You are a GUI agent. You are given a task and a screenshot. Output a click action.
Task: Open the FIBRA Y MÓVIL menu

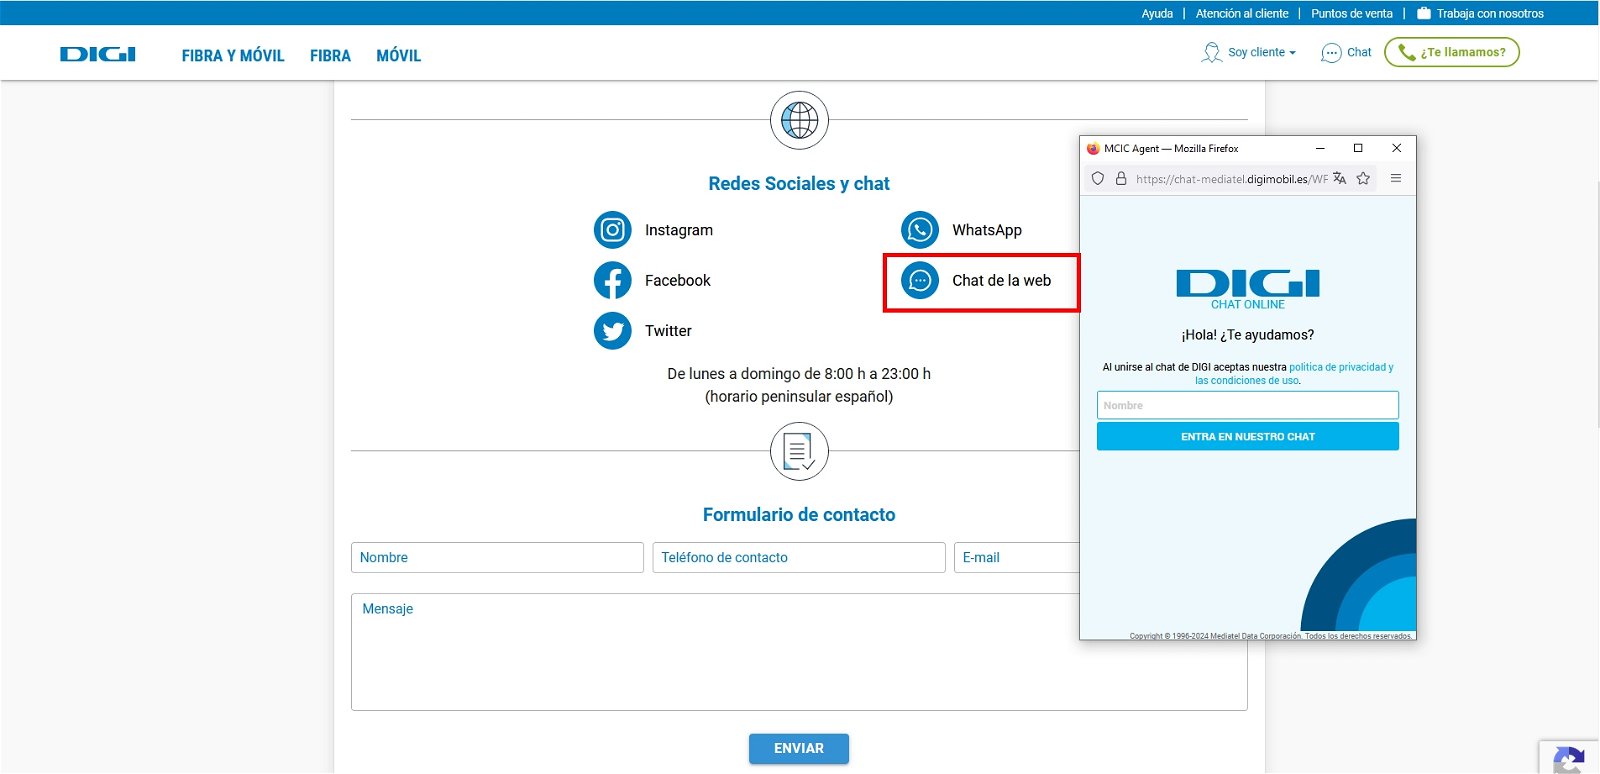tap(233, 56)
